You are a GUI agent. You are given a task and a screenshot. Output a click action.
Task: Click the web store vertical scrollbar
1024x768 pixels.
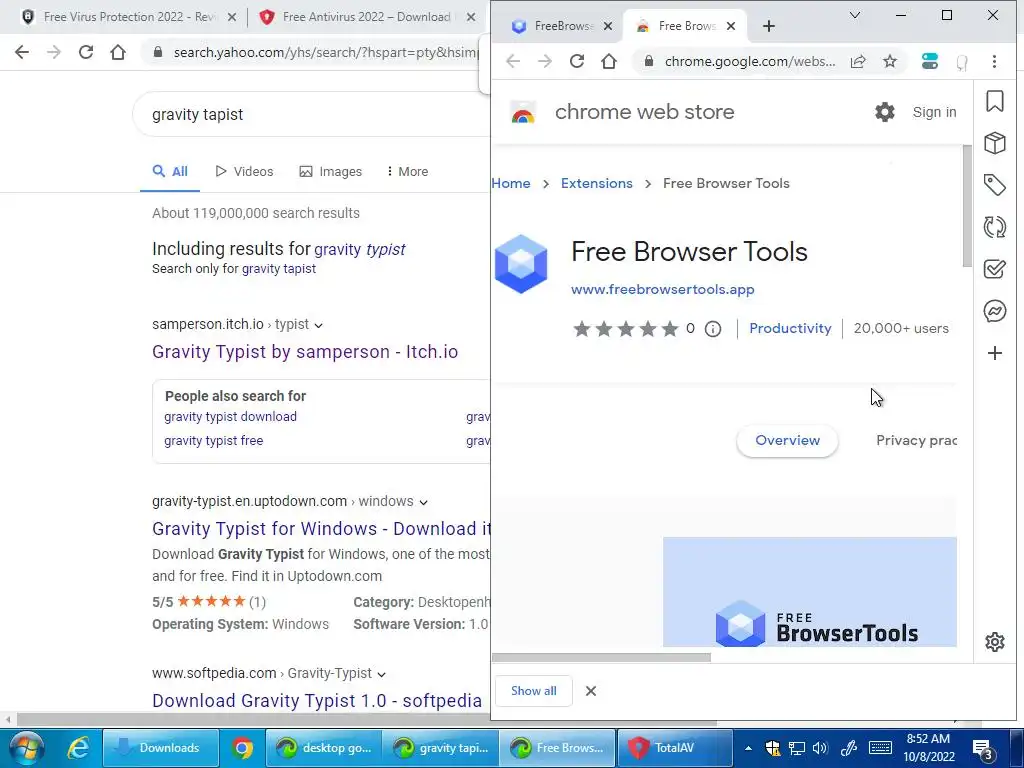(967, 206)
